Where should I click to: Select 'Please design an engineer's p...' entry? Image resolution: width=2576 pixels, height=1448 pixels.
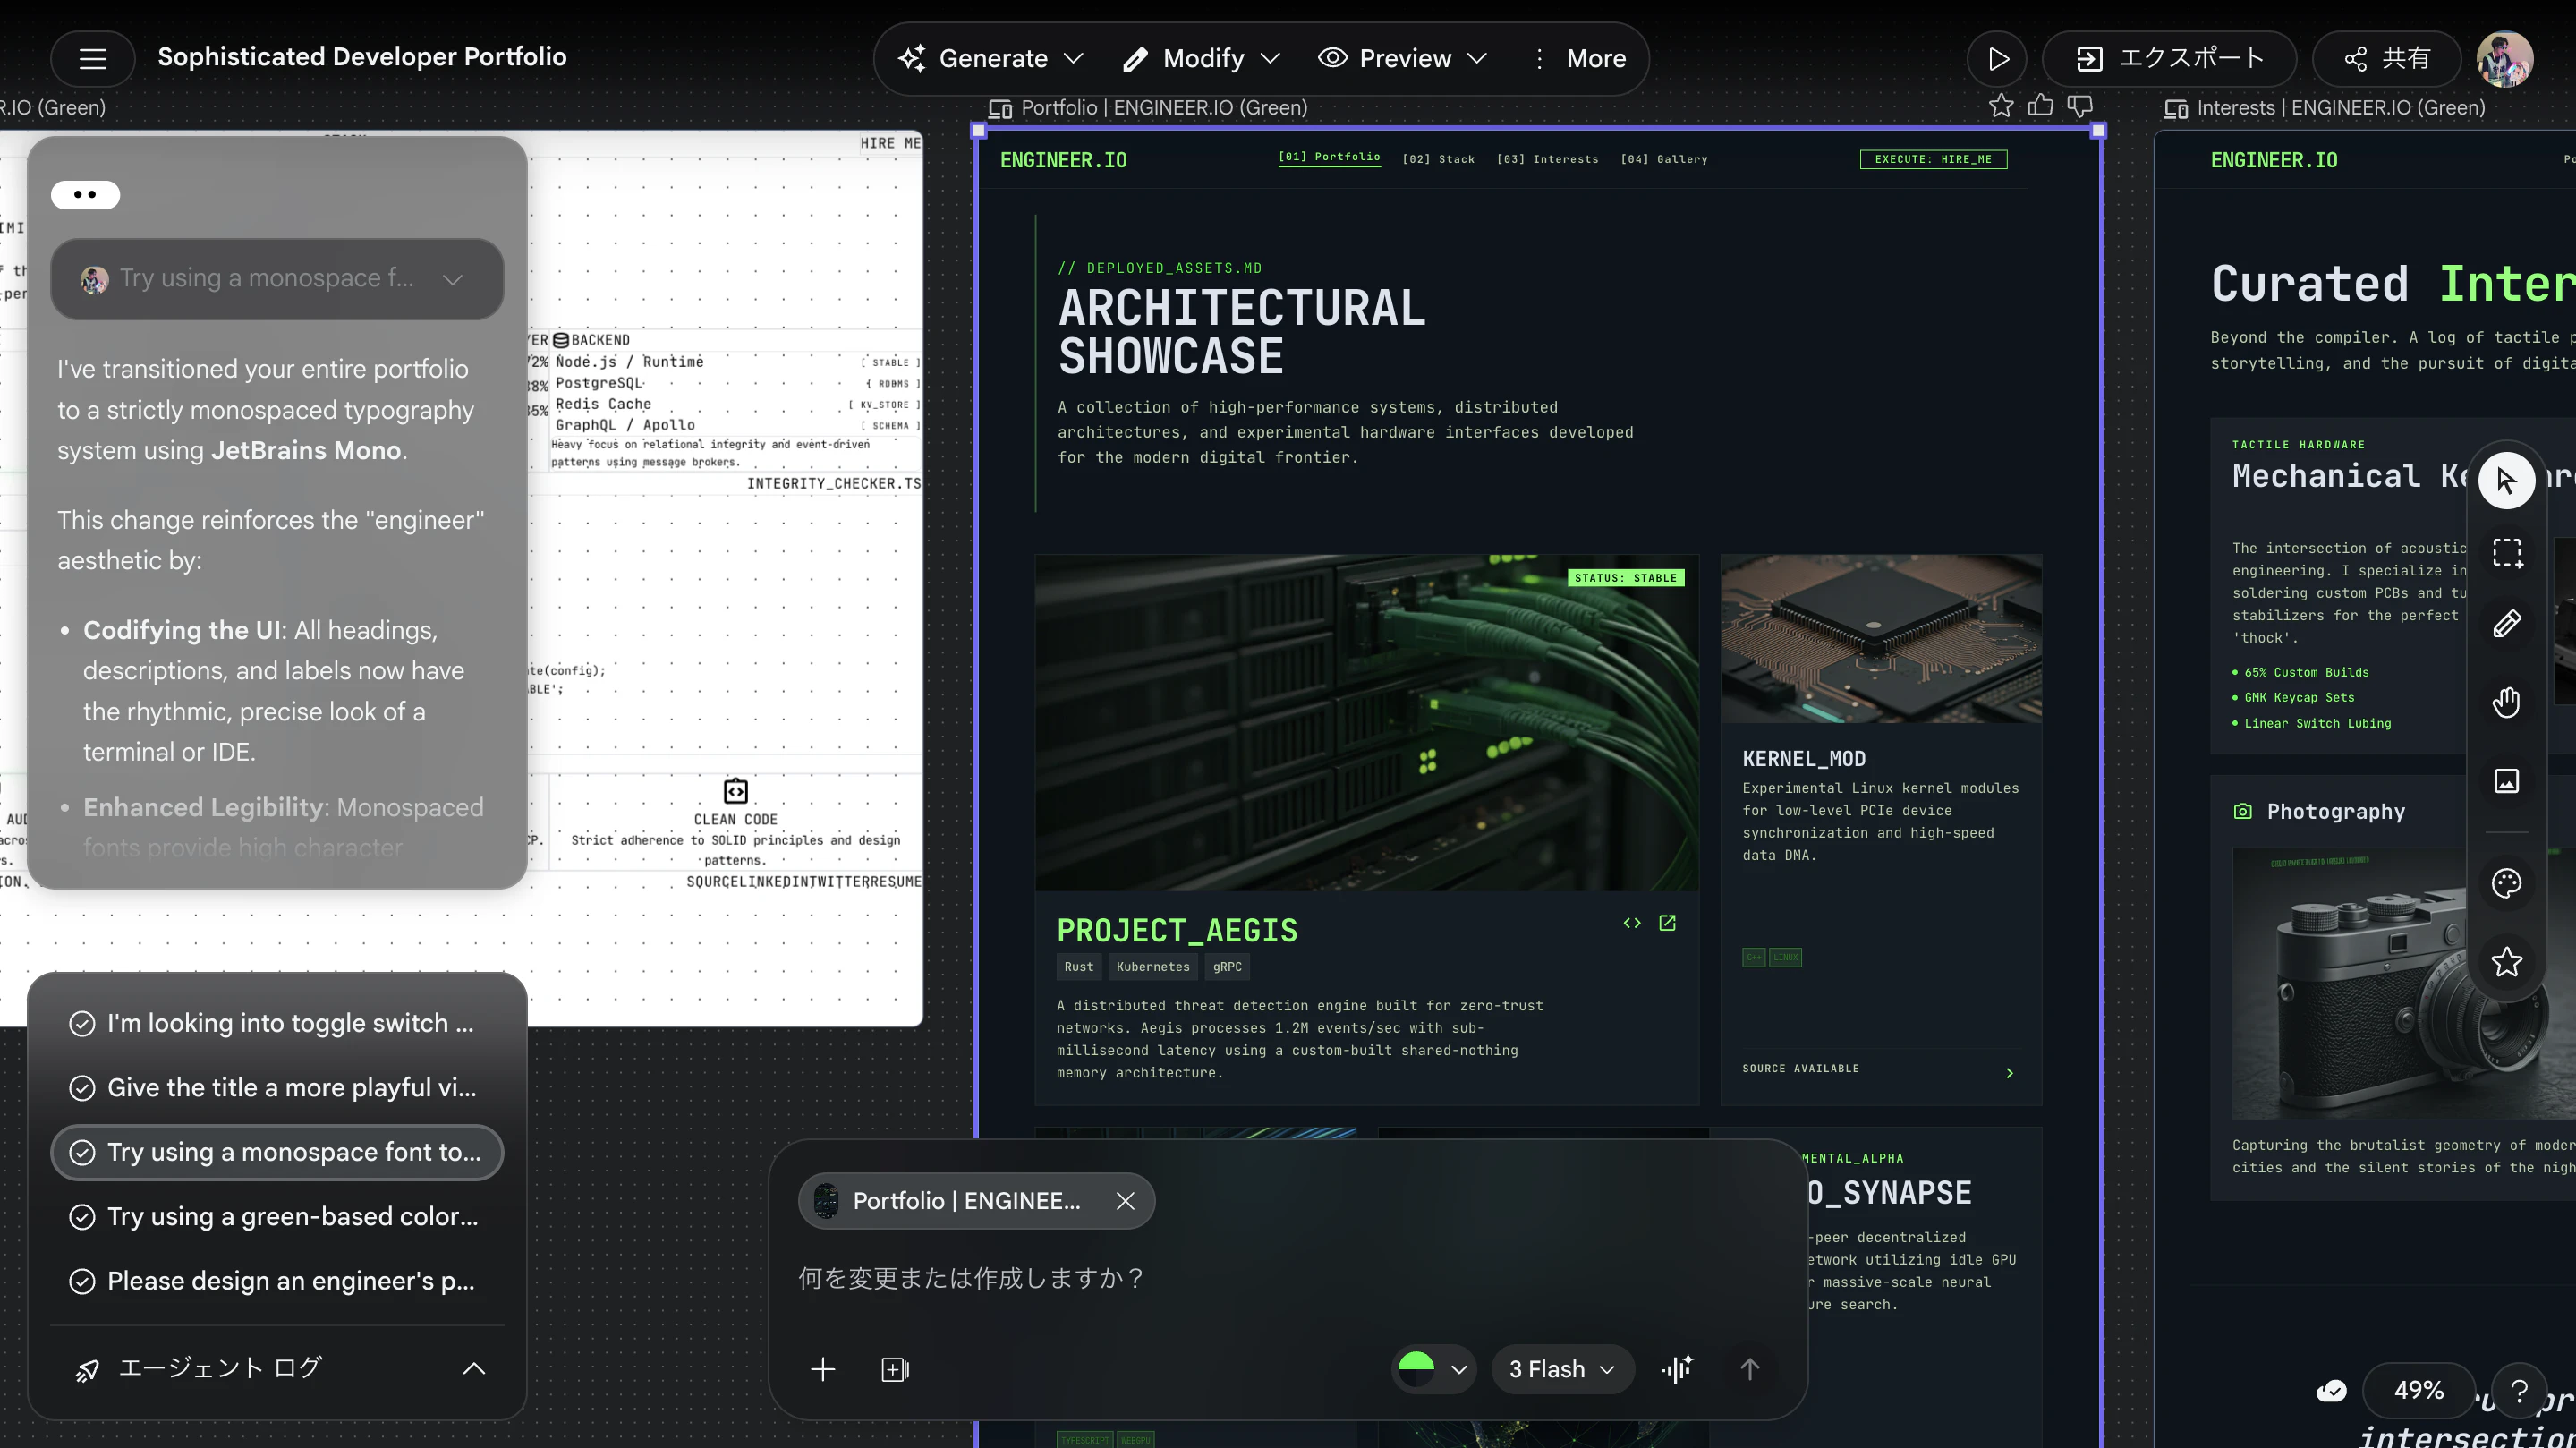(277, 1281)
